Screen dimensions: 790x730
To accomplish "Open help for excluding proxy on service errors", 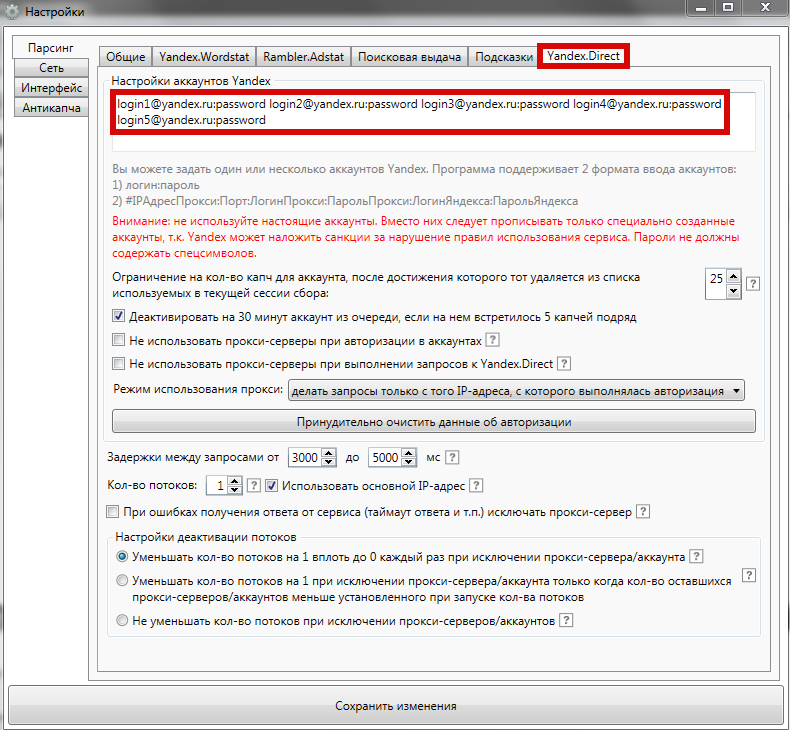I will point(643,511).
